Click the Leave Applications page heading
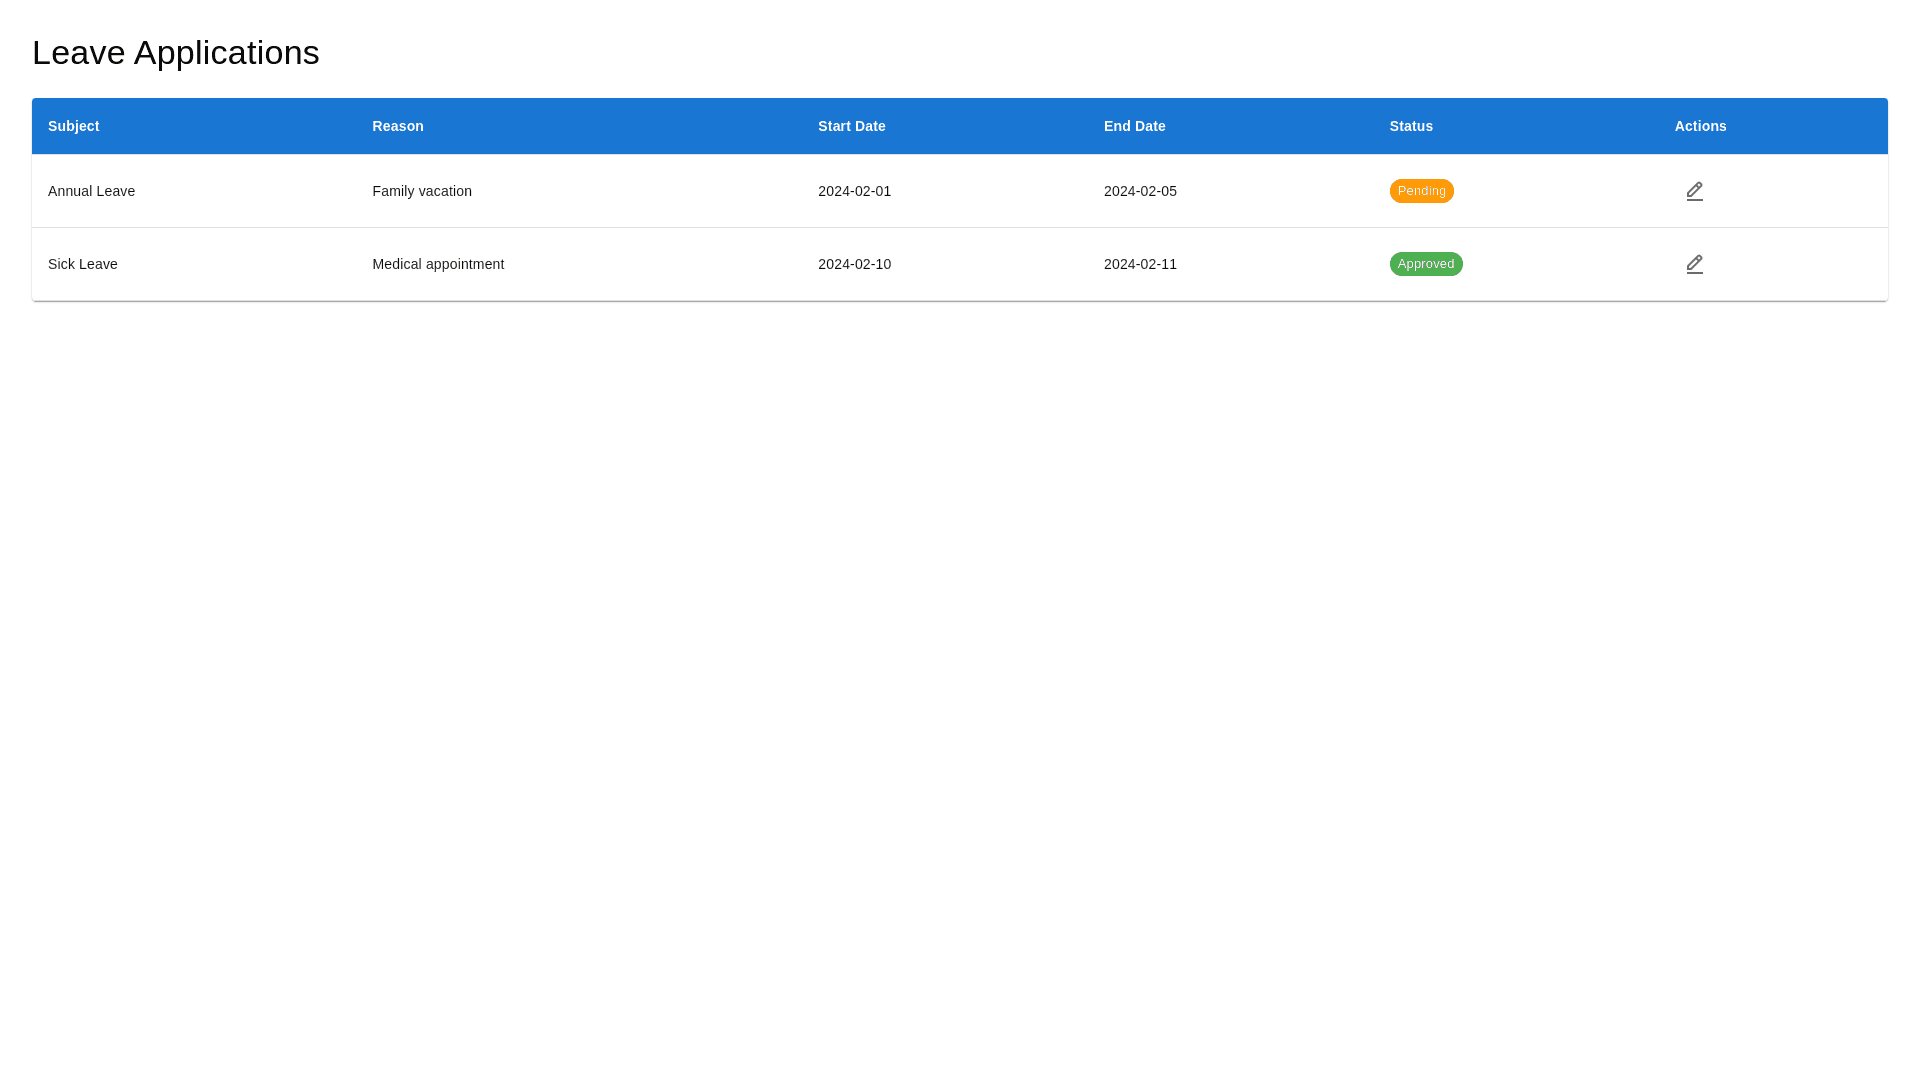The height and width of the screenshot is (1080, 1920). pos(176,53)
